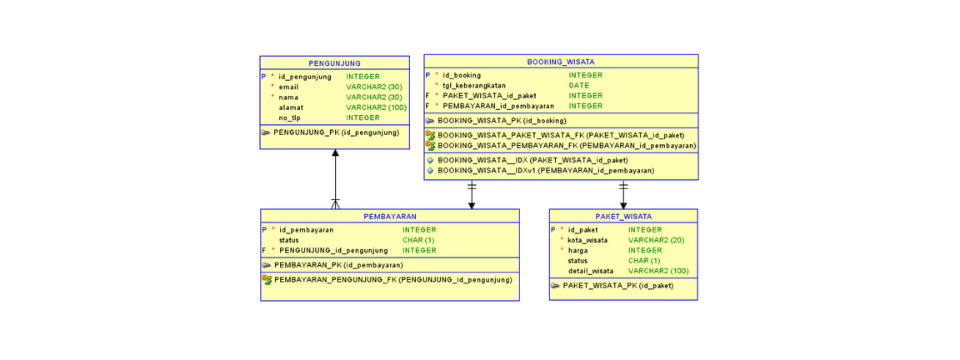Select the PAKET_WISATA table title
This screenshot has width=960, height=360.
tap(623, 216)
